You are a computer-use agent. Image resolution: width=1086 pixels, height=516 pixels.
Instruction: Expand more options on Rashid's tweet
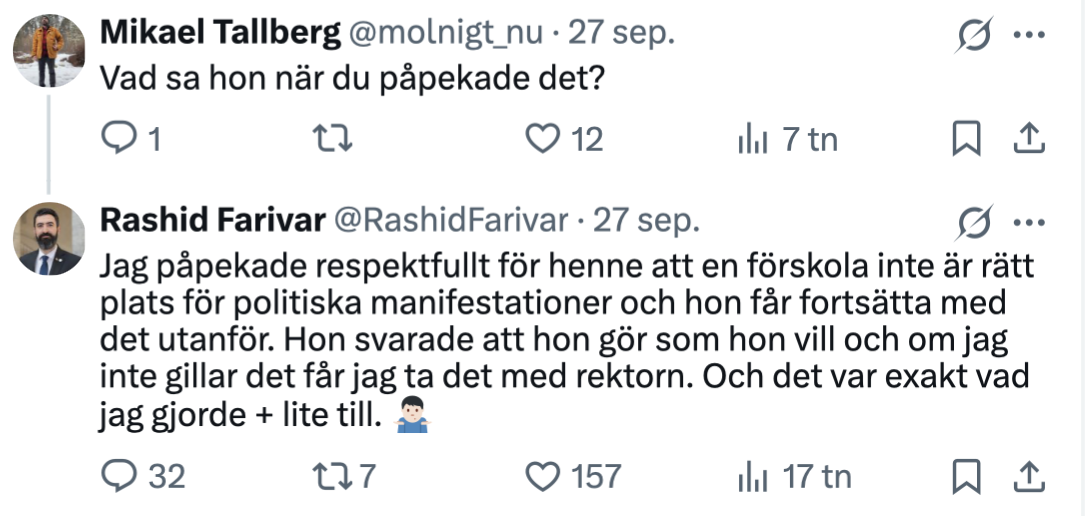click(1029, 221)
